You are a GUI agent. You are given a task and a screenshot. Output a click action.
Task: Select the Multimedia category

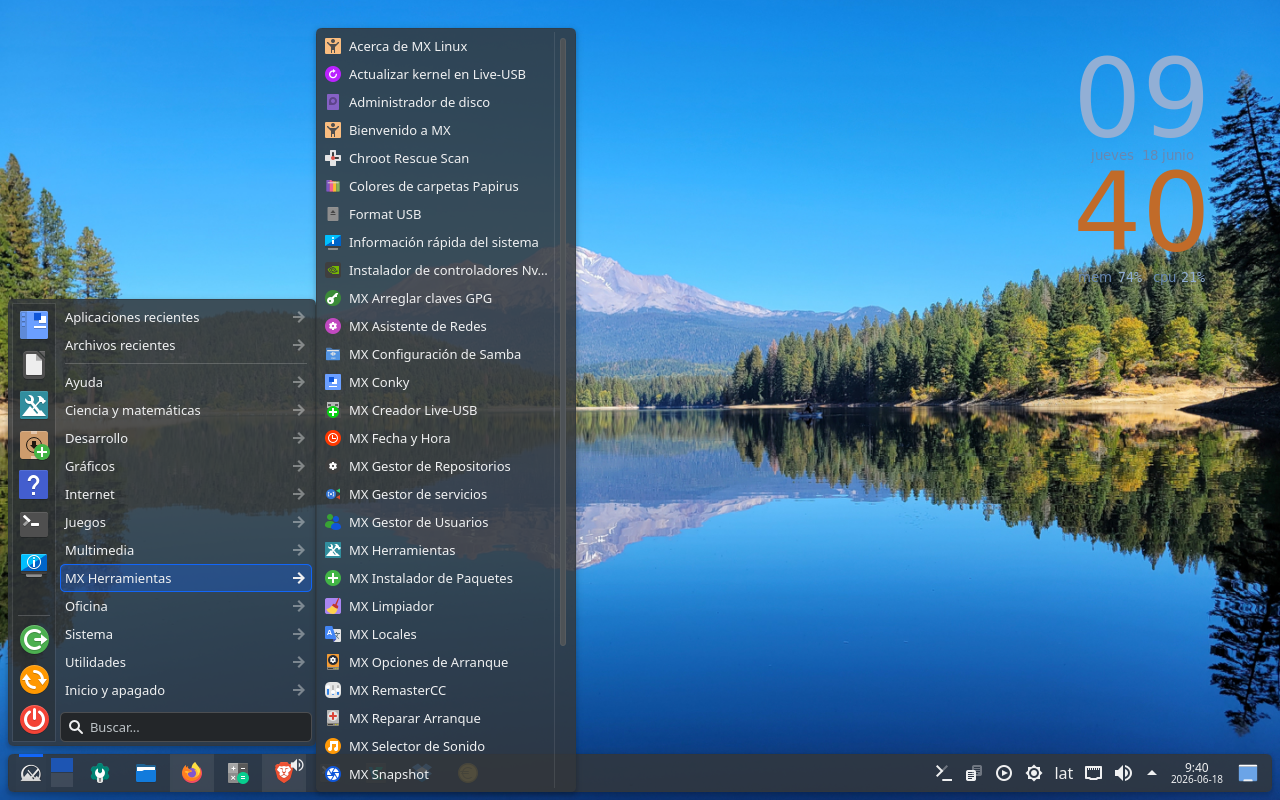click(x=186, y=550)
